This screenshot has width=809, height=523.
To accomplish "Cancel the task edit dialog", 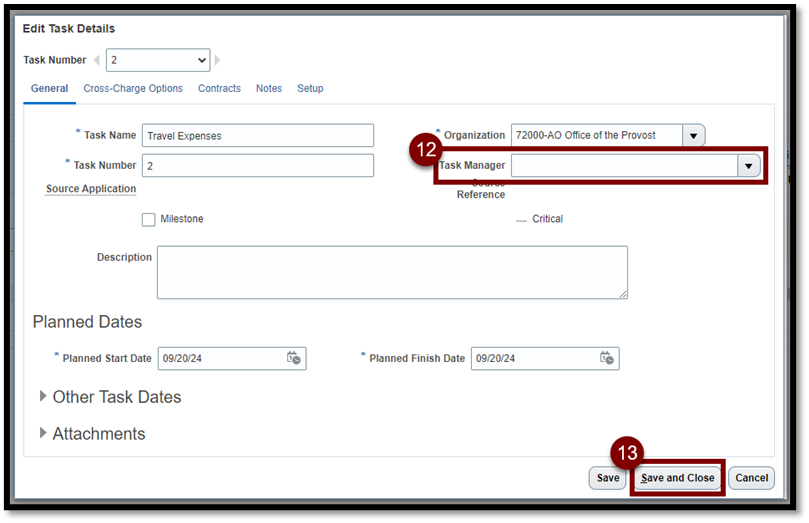I will pyautogui.click(x=751, y=478).
